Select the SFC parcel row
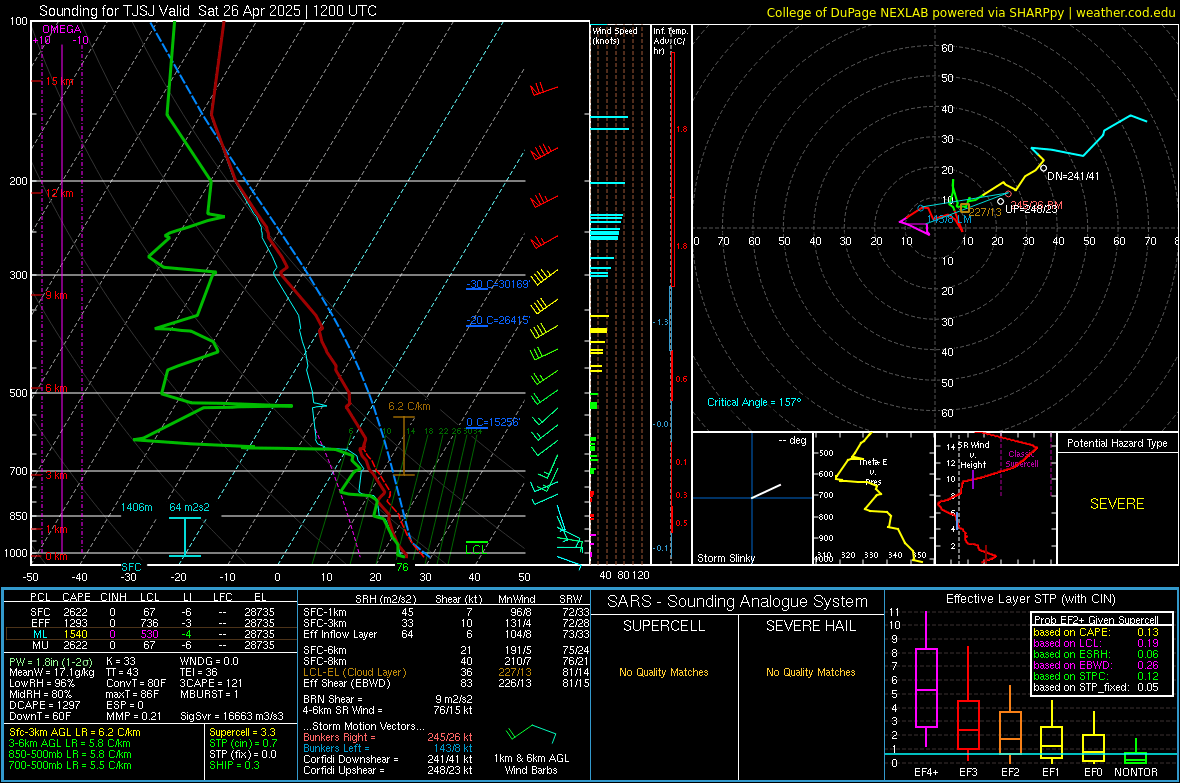 pos(151,612)
